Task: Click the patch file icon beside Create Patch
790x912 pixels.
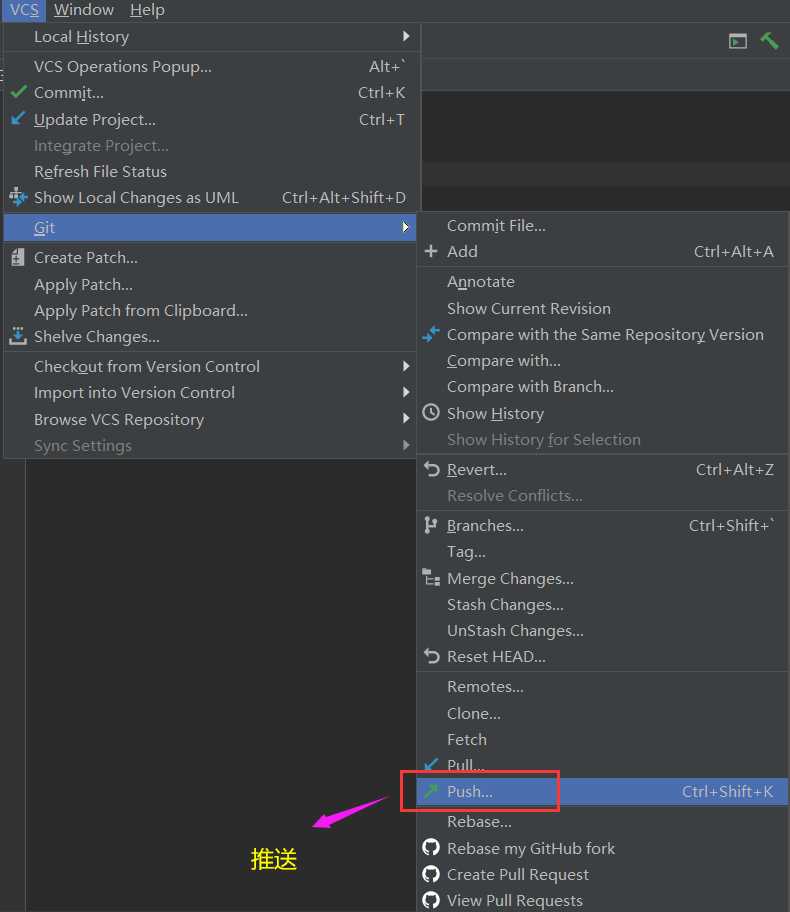Action: [18, 257]
